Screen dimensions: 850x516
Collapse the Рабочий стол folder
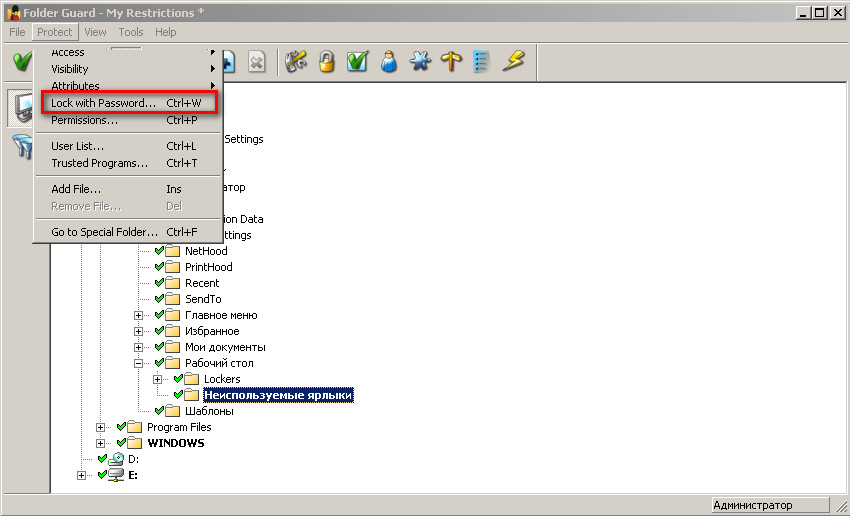tap(139, 363)
